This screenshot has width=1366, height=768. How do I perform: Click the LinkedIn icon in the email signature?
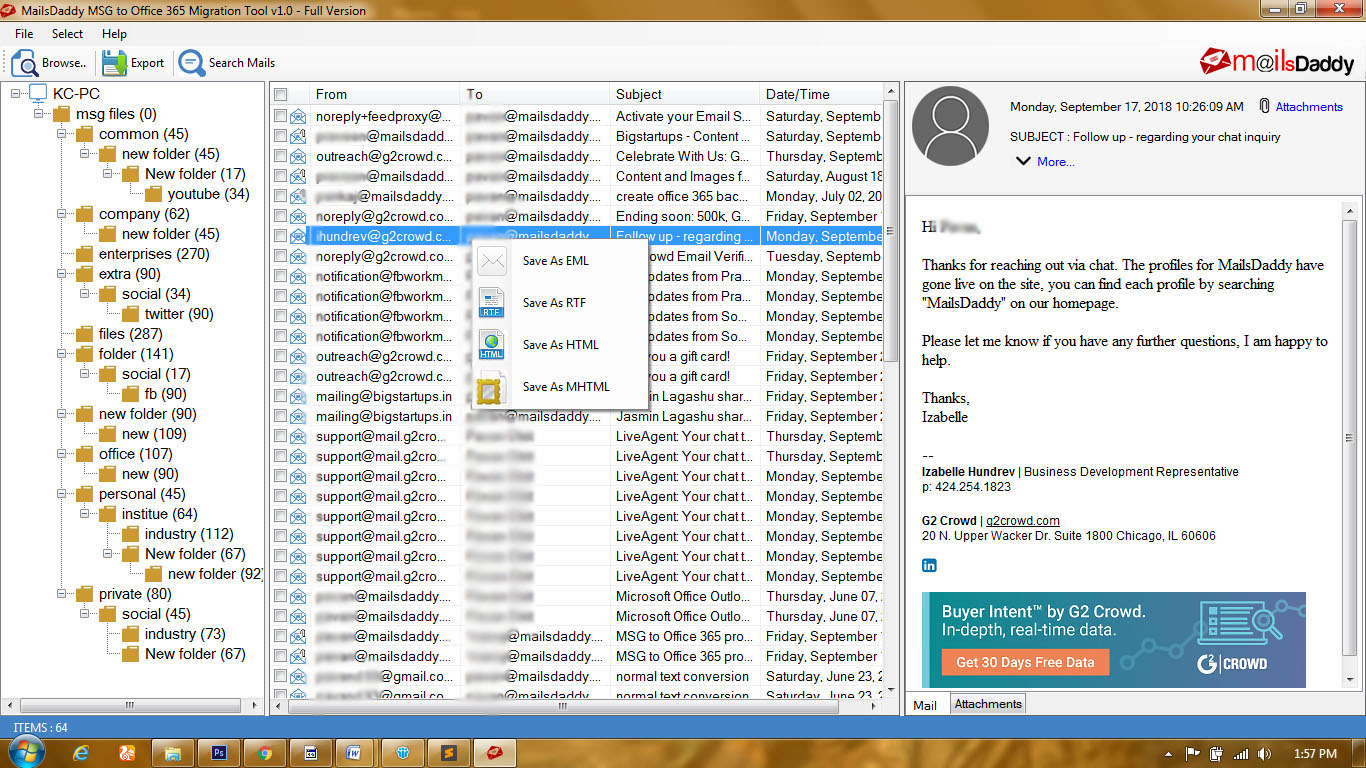[929, 566]
